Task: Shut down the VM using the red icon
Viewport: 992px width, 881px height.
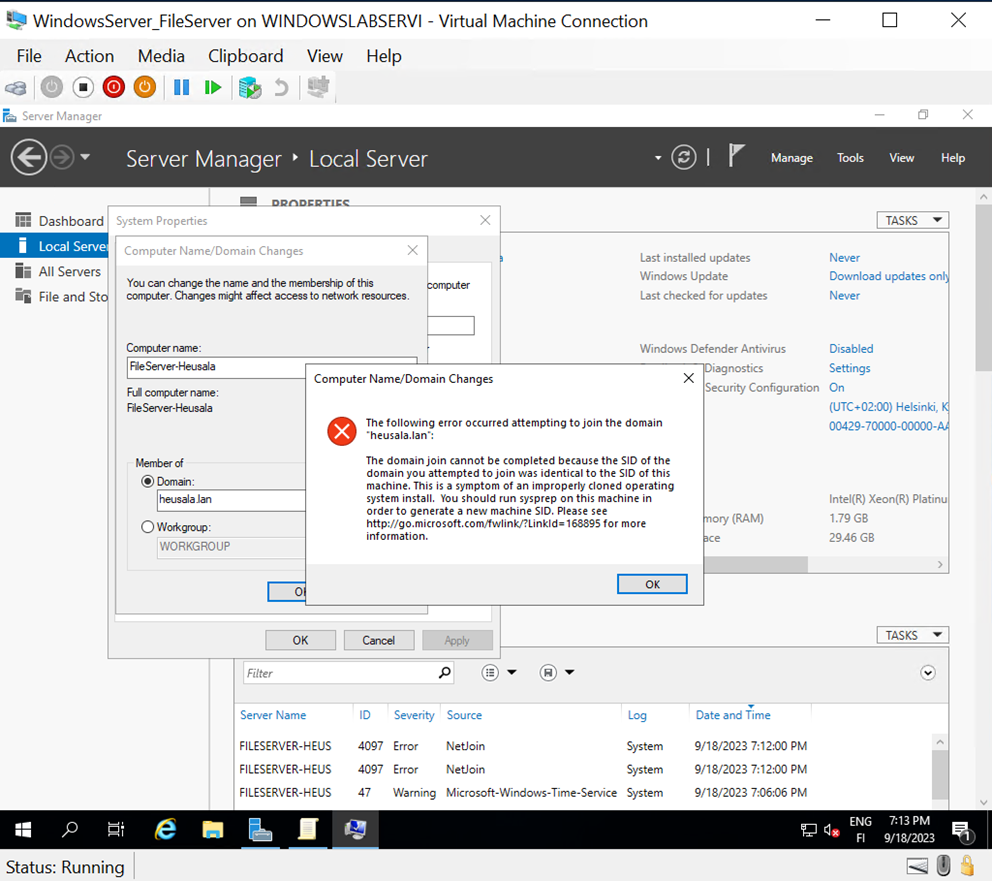Action: (113, 87)
